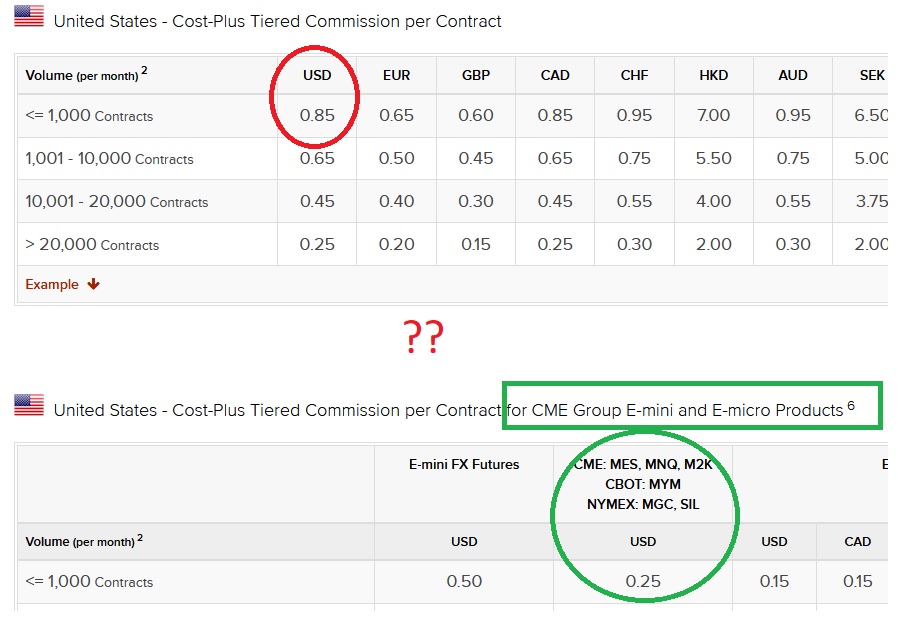The image size is (898, 617).
Task: Click GBP 0.45 in the 1,001 - 10,000 row
Action: point(476,158)
